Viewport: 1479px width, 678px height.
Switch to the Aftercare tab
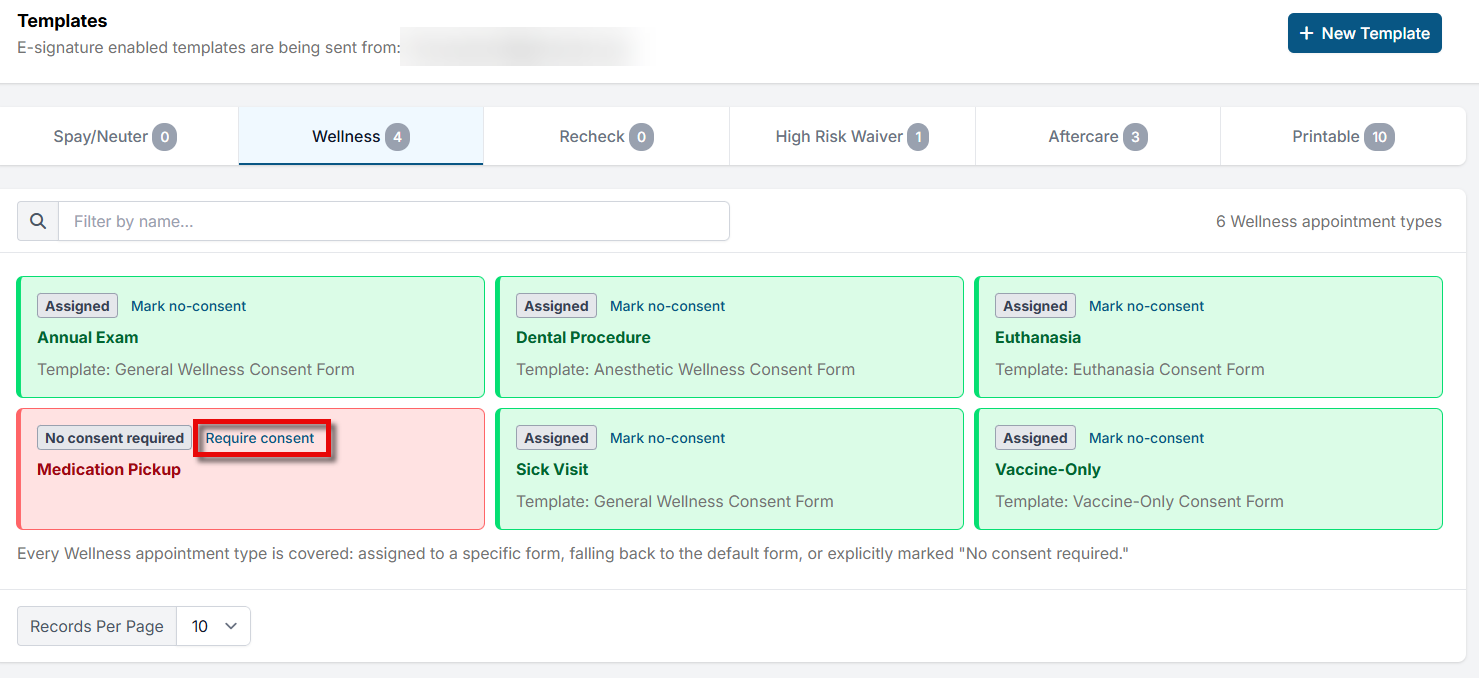click(1097, 136)
